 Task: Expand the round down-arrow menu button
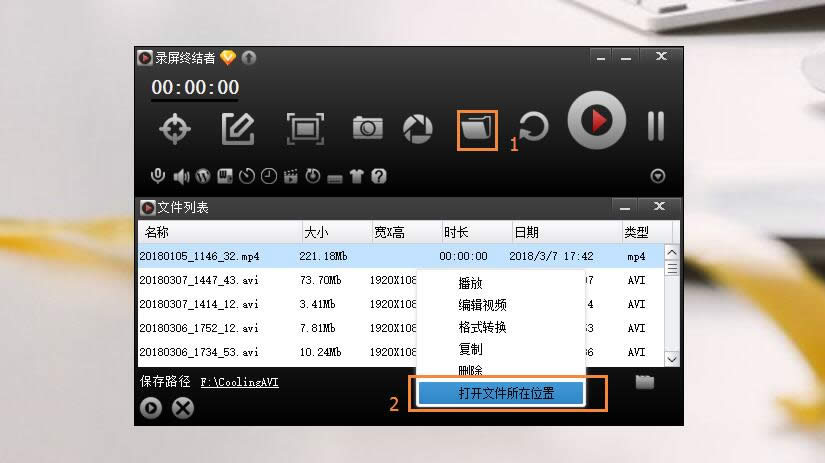[657, 176]
